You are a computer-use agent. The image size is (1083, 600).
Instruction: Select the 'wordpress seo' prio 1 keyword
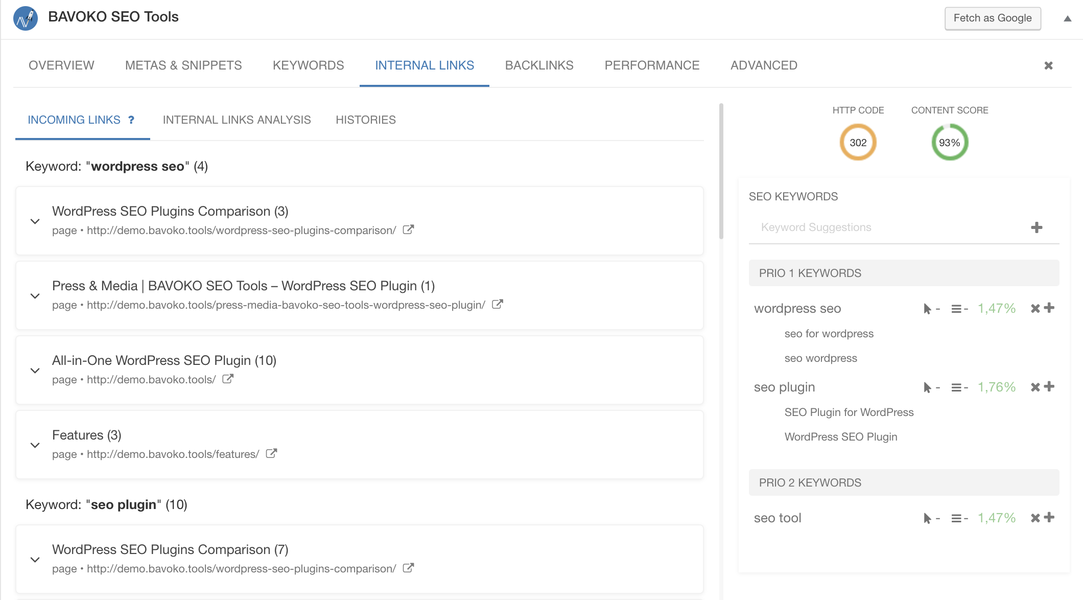point(797,309)
